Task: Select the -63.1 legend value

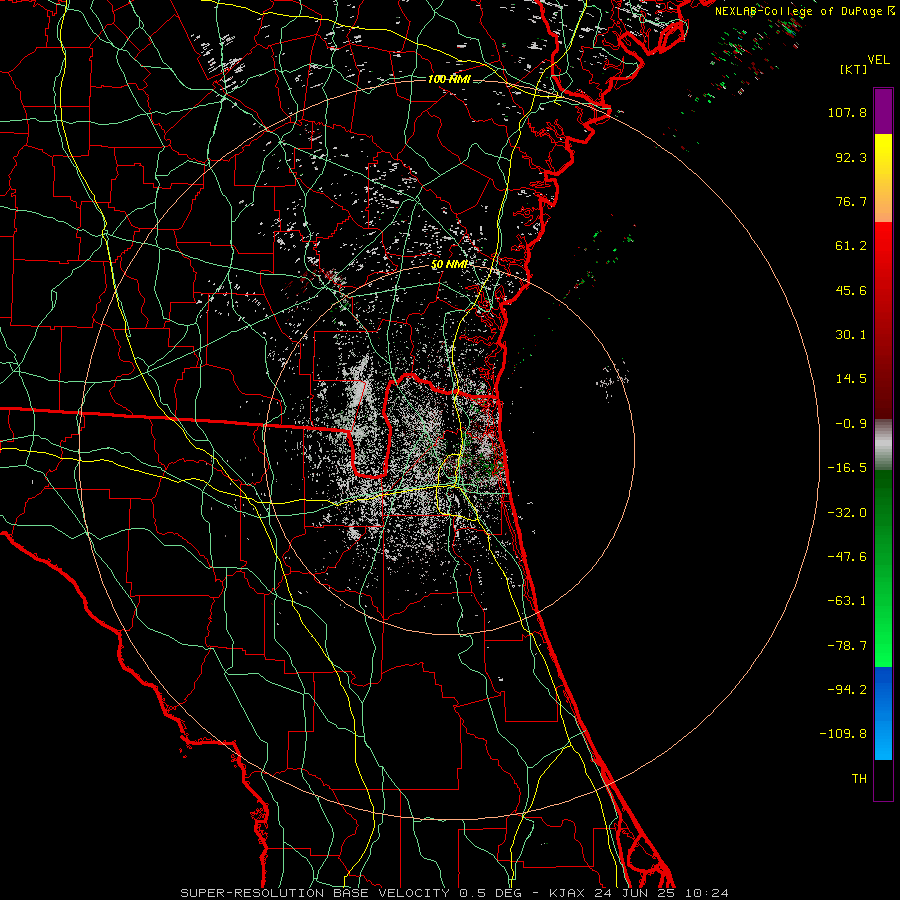Action: pyautogui.click(x=847, y=601)
